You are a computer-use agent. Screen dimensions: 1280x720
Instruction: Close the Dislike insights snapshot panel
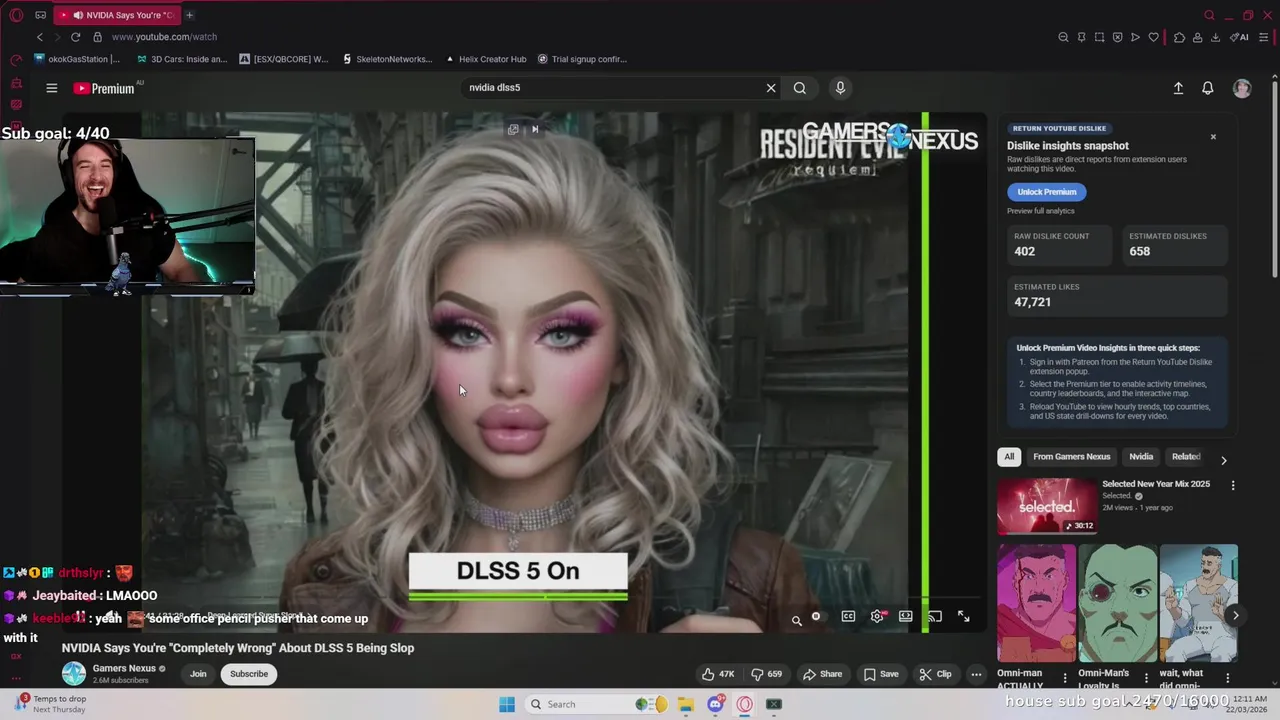pos(1213,137)
